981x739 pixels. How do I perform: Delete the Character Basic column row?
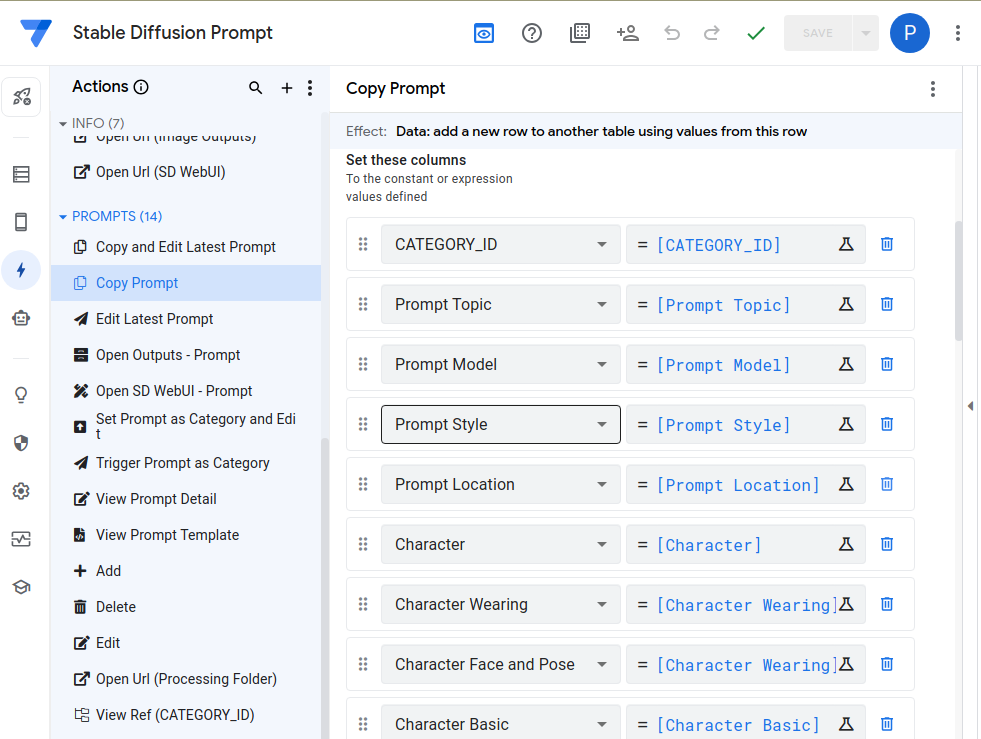887,724
